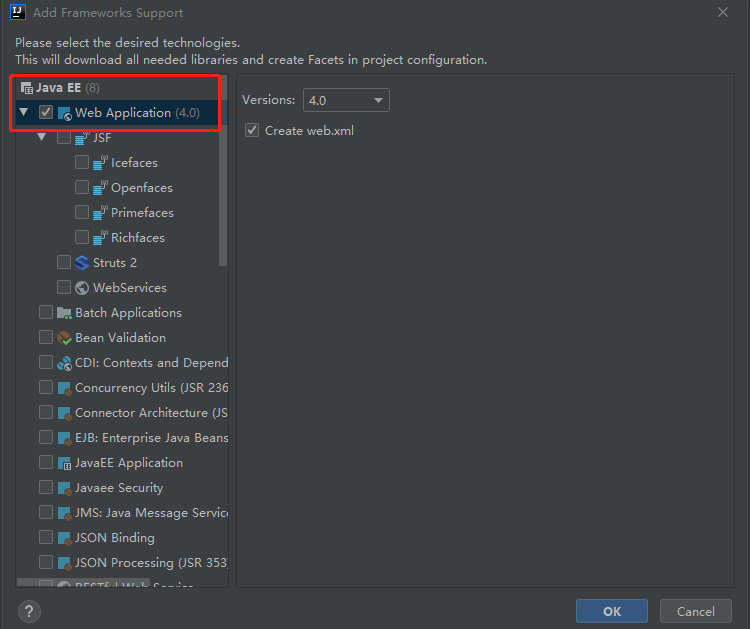Click OK to add frameworks
This screenshot has height=629, width=750.
point(612,611)
